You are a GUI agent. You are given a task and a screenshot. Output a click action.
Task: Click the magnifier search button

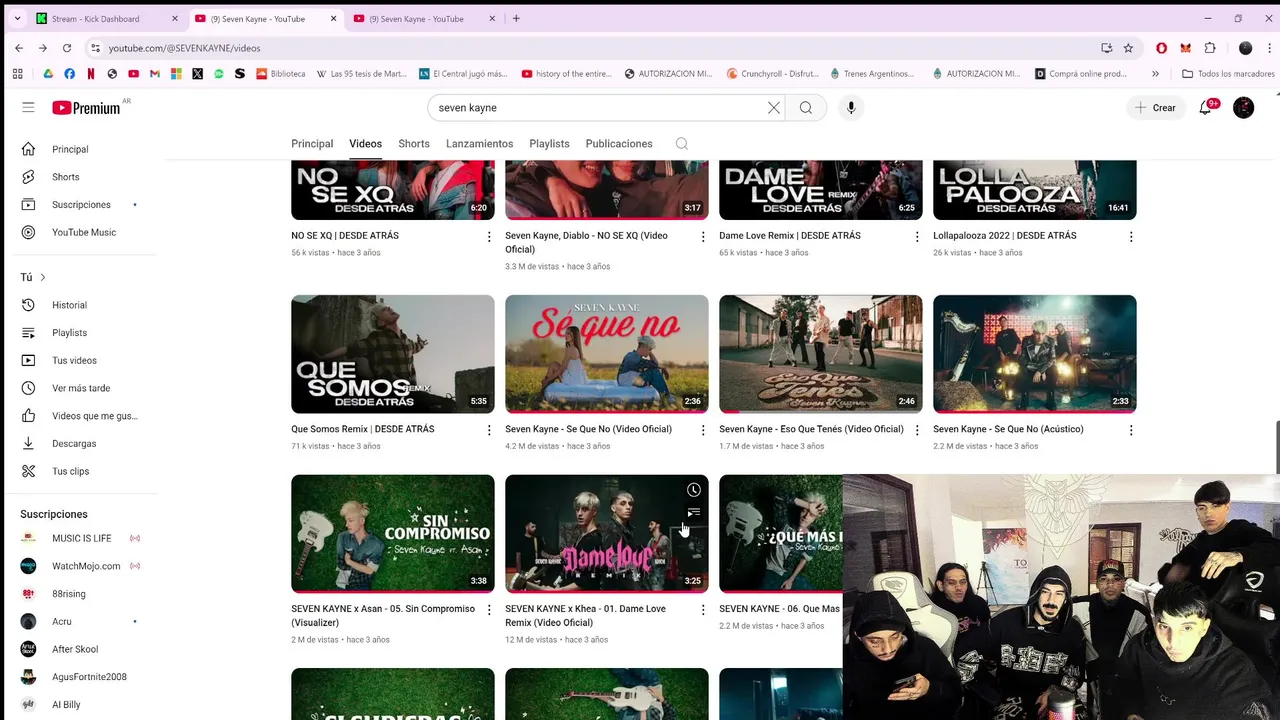click(806, 108)
